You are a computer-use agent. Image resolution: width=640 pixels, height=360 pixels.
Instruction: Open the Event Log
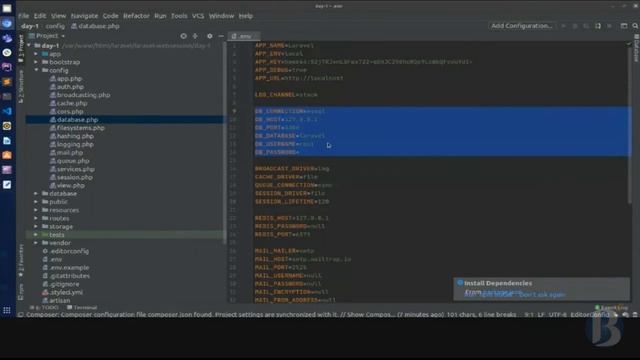coord(612,307)
